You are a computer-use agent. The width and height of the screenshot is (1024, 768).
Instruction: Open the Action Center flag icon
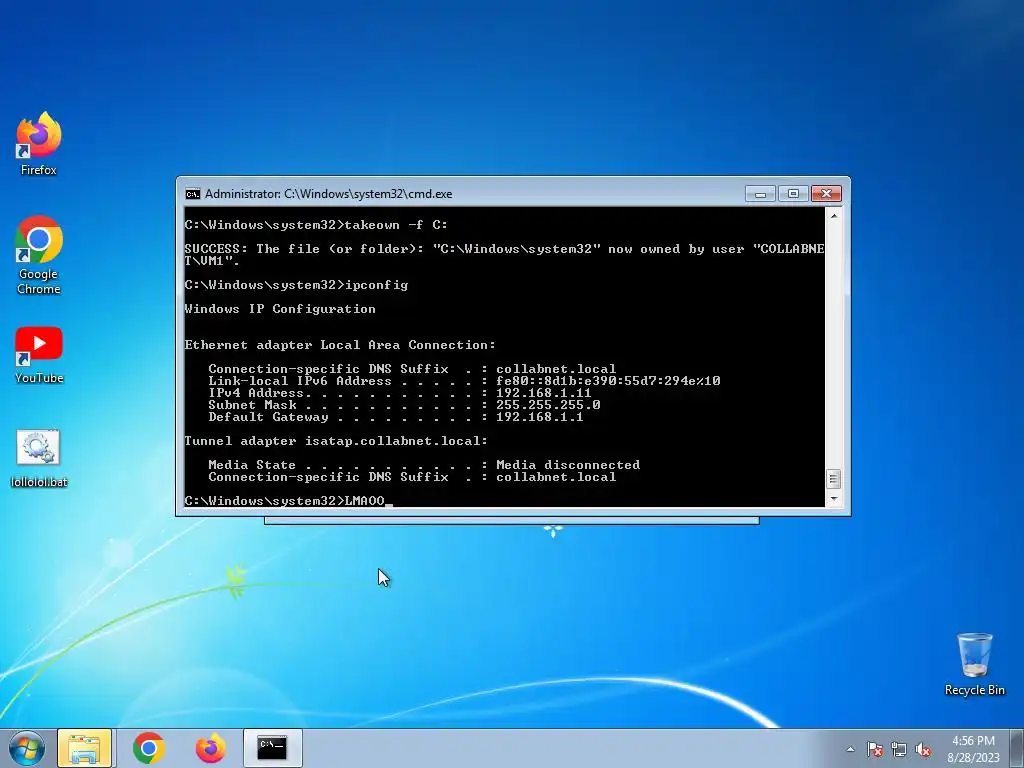(x=875, y=749)
